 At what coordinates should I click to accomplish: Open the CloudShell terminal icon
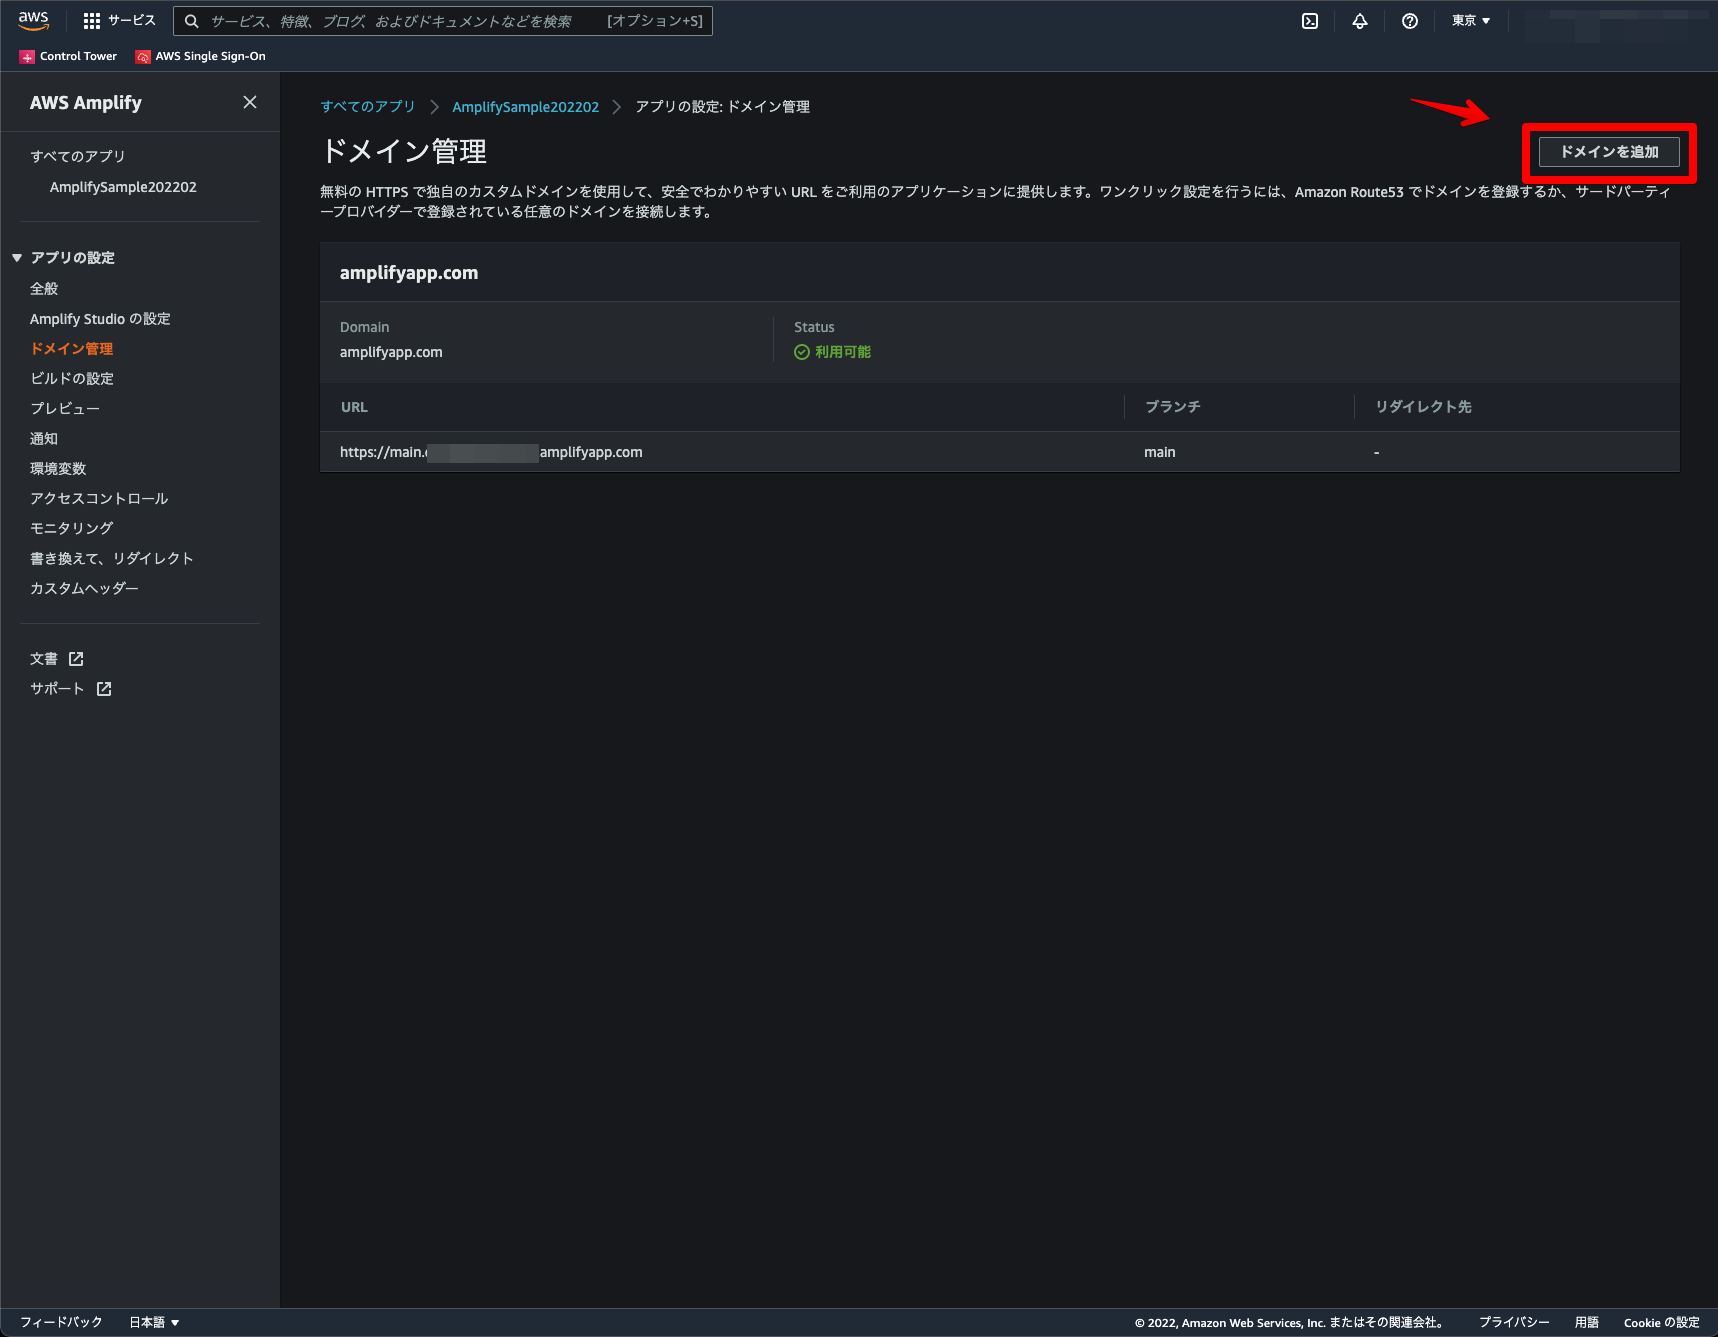pos(1310,21)
